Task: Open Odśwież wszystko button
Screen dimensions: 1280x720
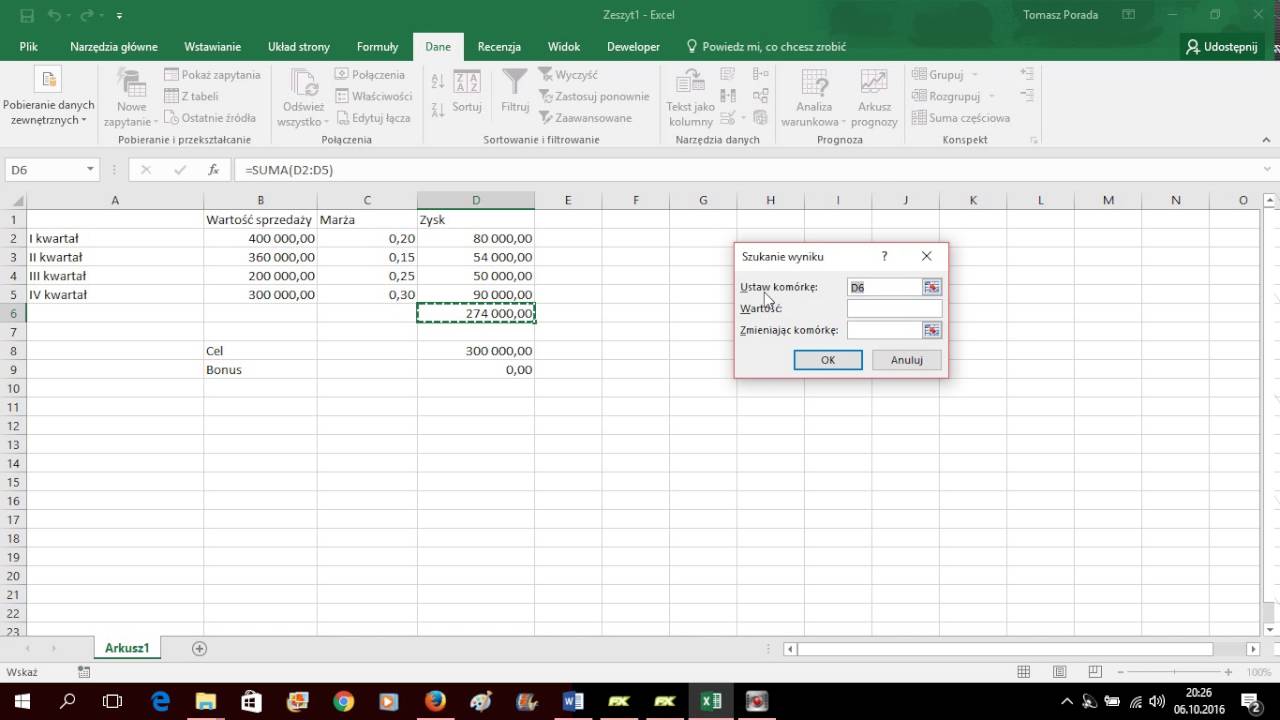Action: coord(303,98)
